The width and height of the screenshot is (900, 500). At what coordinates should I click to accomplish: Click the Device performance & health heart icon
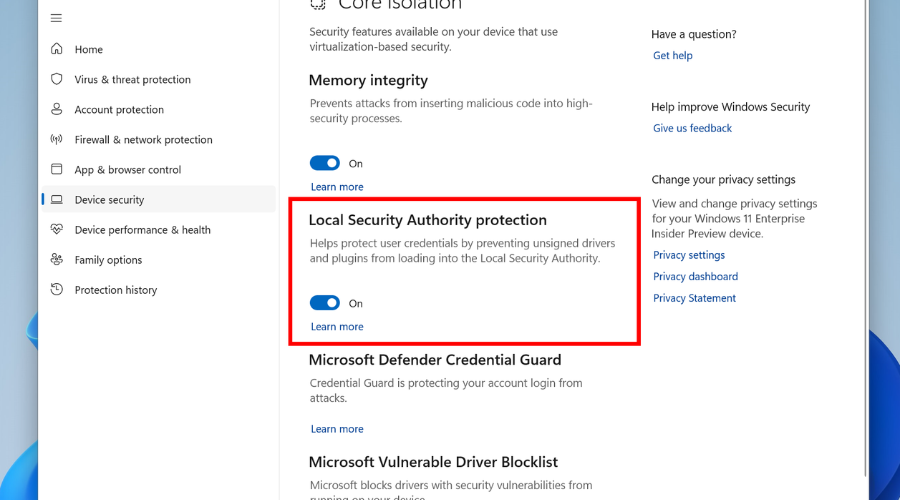pos(56,230)
